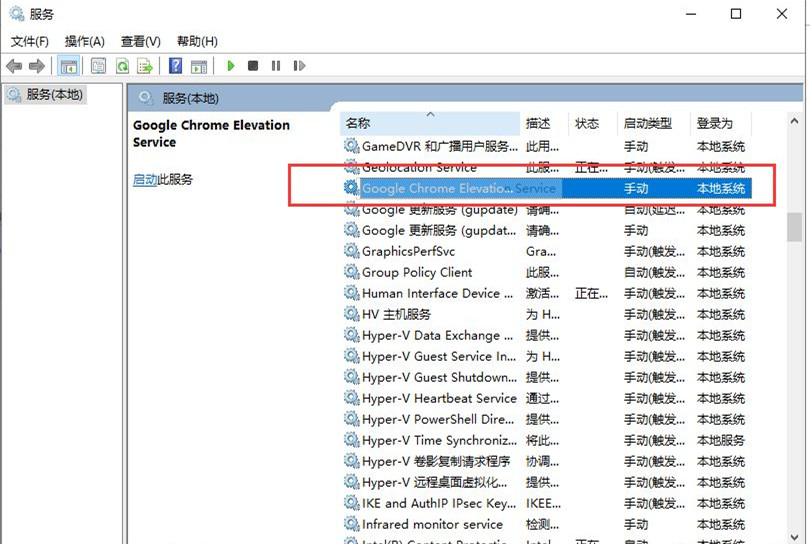Sort list by 启动类型 column header
Viewport: 810px width, 544px height.
click(648, 123)
